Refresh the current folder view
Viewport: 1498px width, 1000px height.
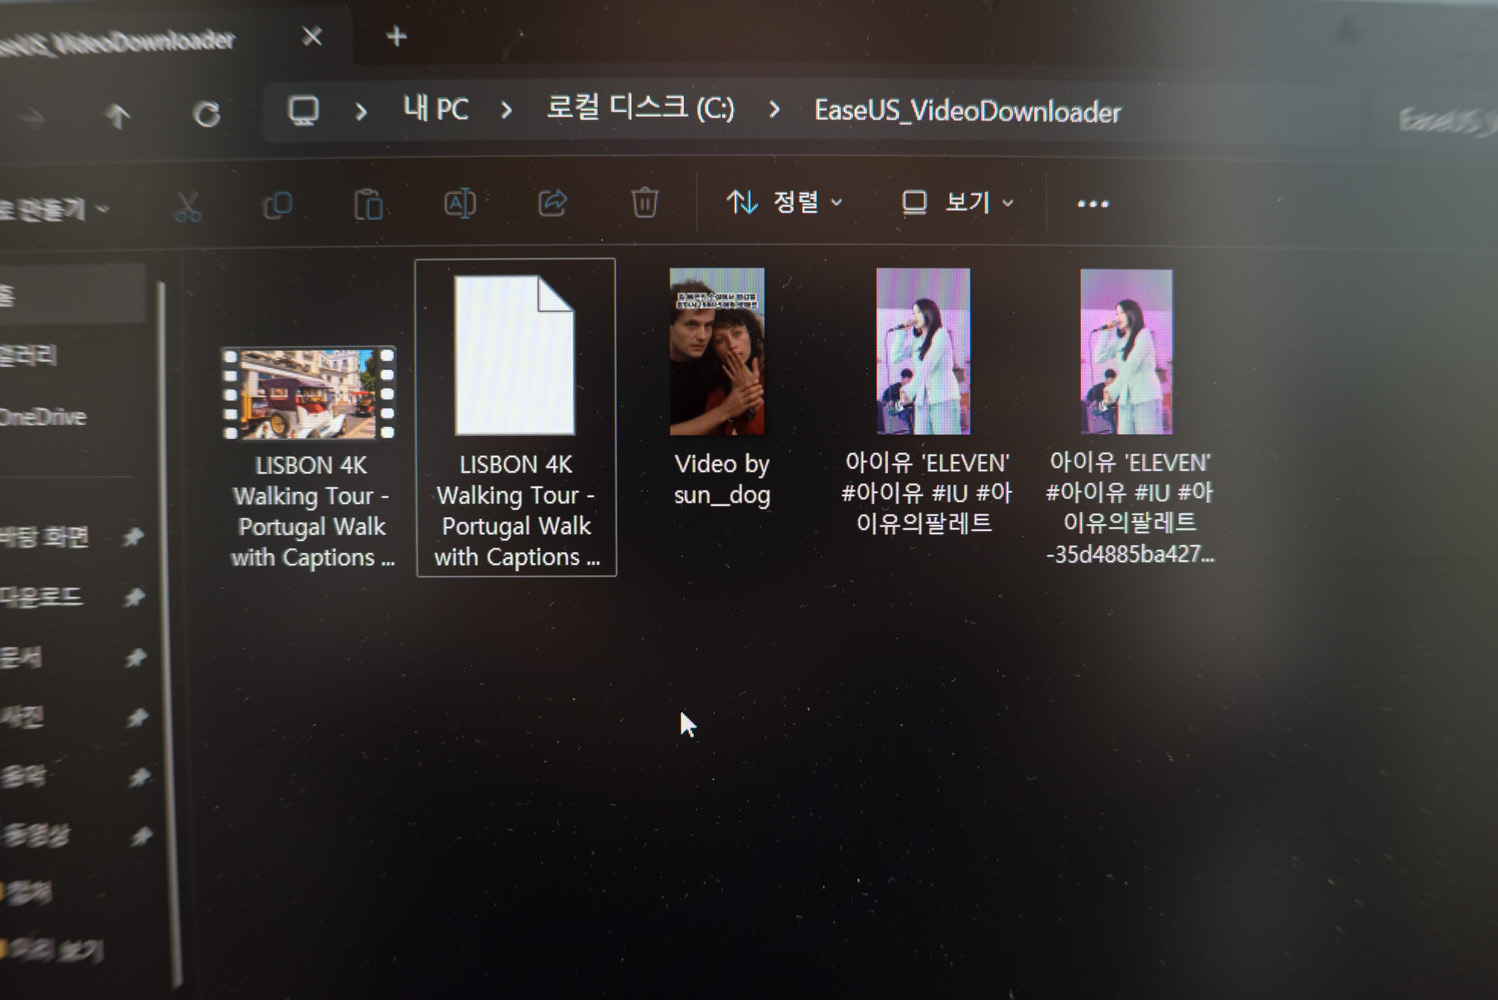[x=207, y=114]
